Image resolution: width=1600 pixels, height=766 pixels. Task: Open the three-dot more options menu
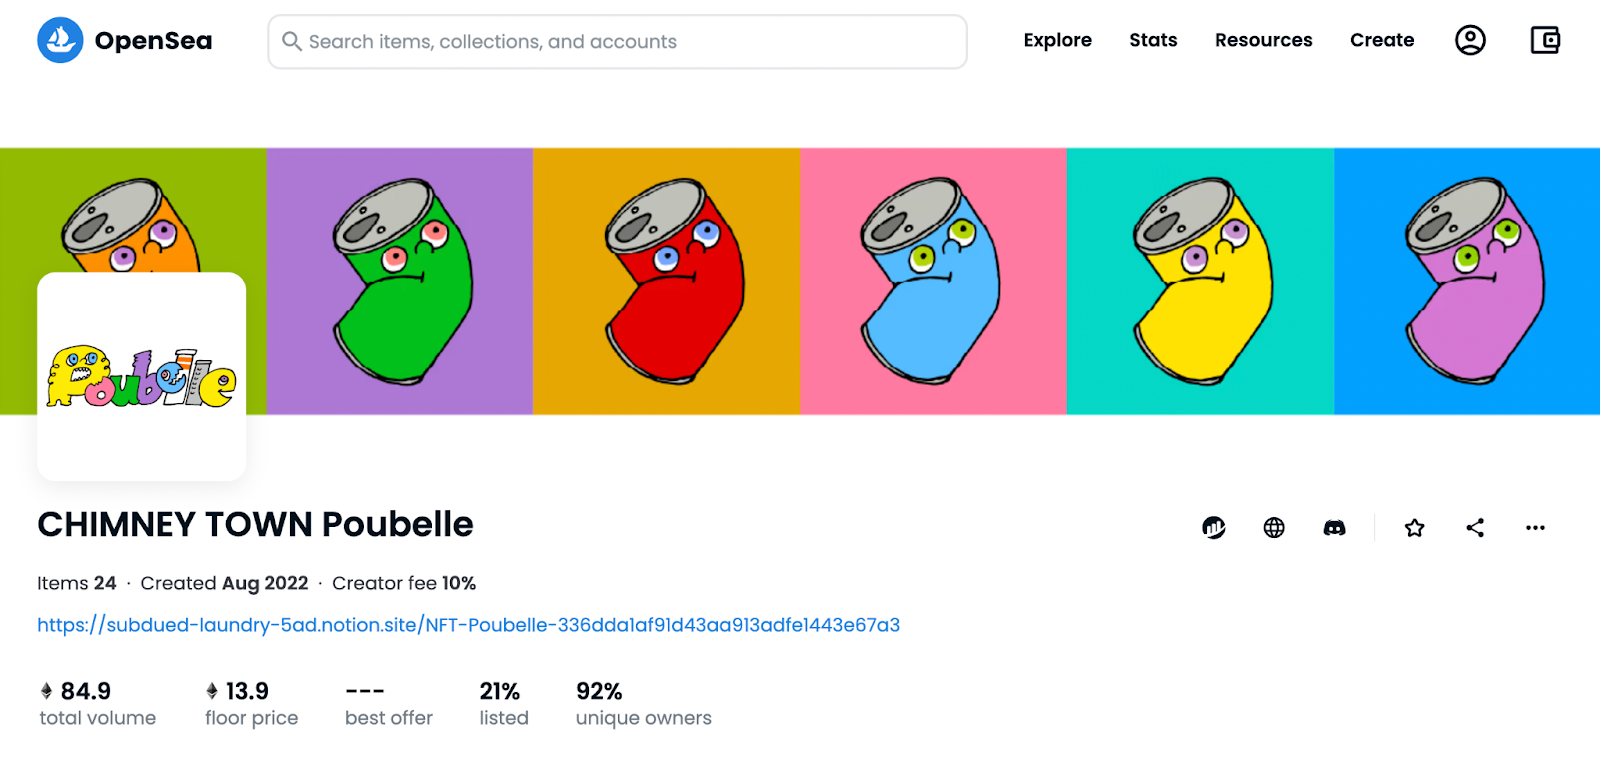[x=1535, y=527]
